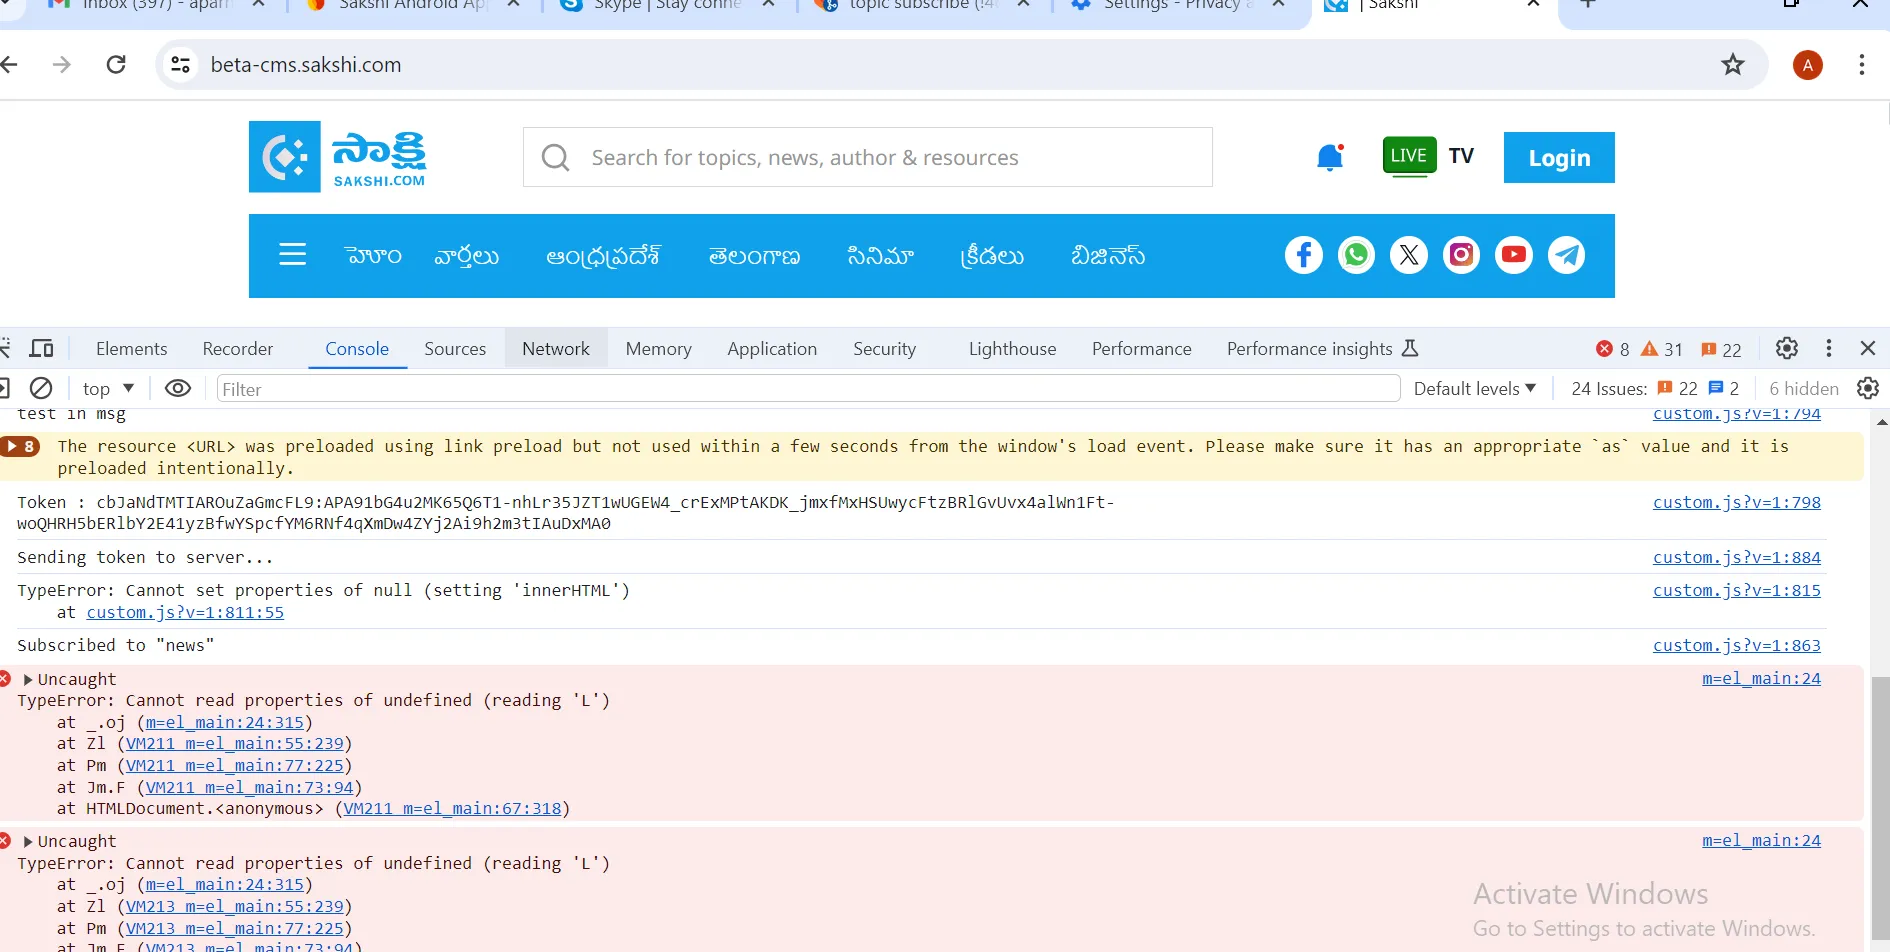Switch to Security tab

(885, 348)
